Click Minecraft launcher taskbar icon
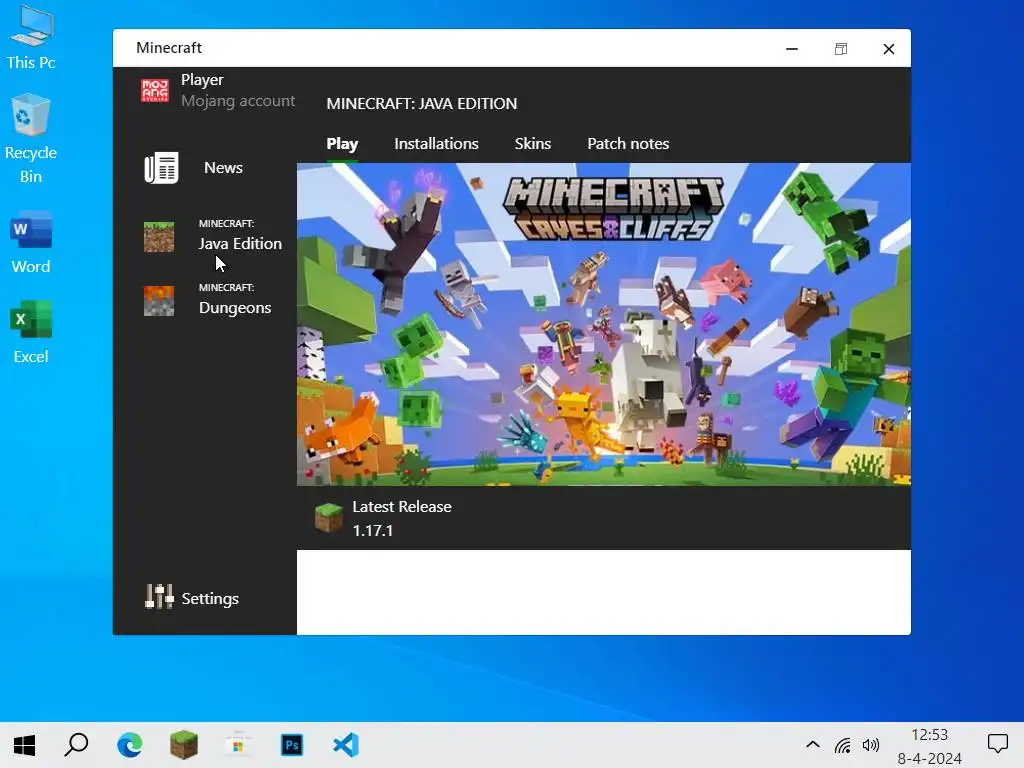This screenshot has width=1024, height=768. point(184,744)
